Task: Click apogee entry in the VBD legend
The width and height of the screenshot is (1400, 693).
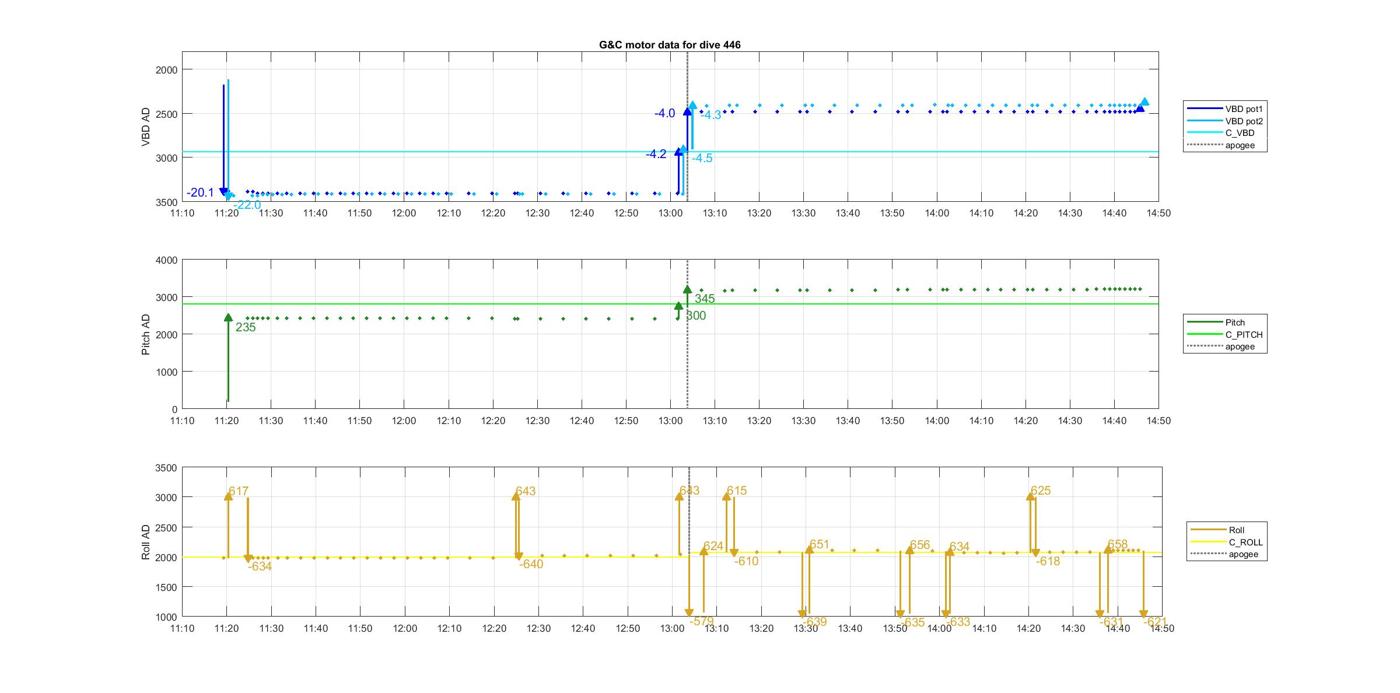Action: (x=1220, y=145)
